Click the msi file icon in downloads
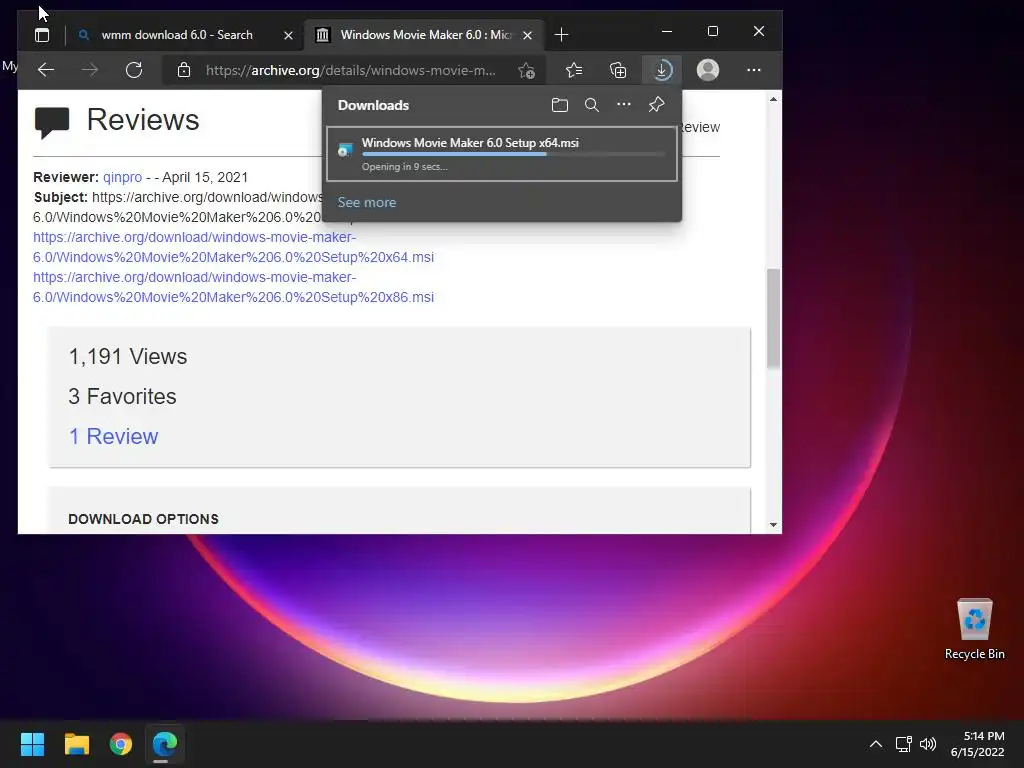This screenshot has width=1024, height=768. click(x=345, y=151)
